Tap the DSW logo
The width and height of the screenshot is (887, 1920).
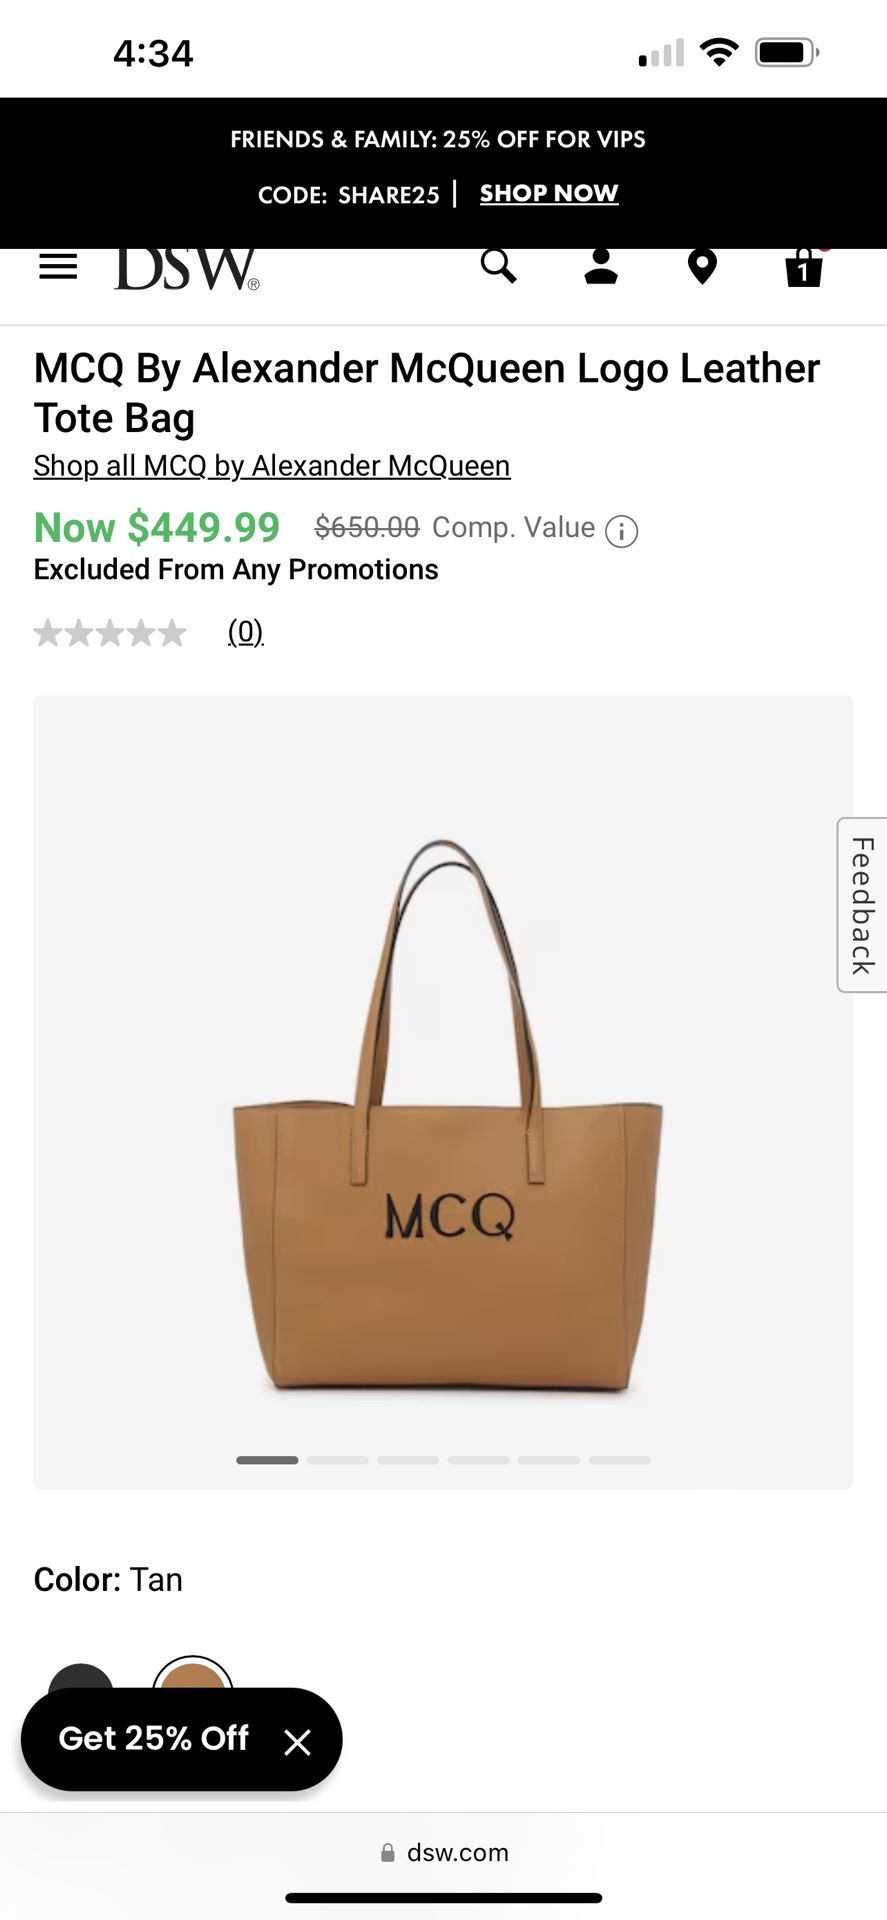tap(187, 267)
